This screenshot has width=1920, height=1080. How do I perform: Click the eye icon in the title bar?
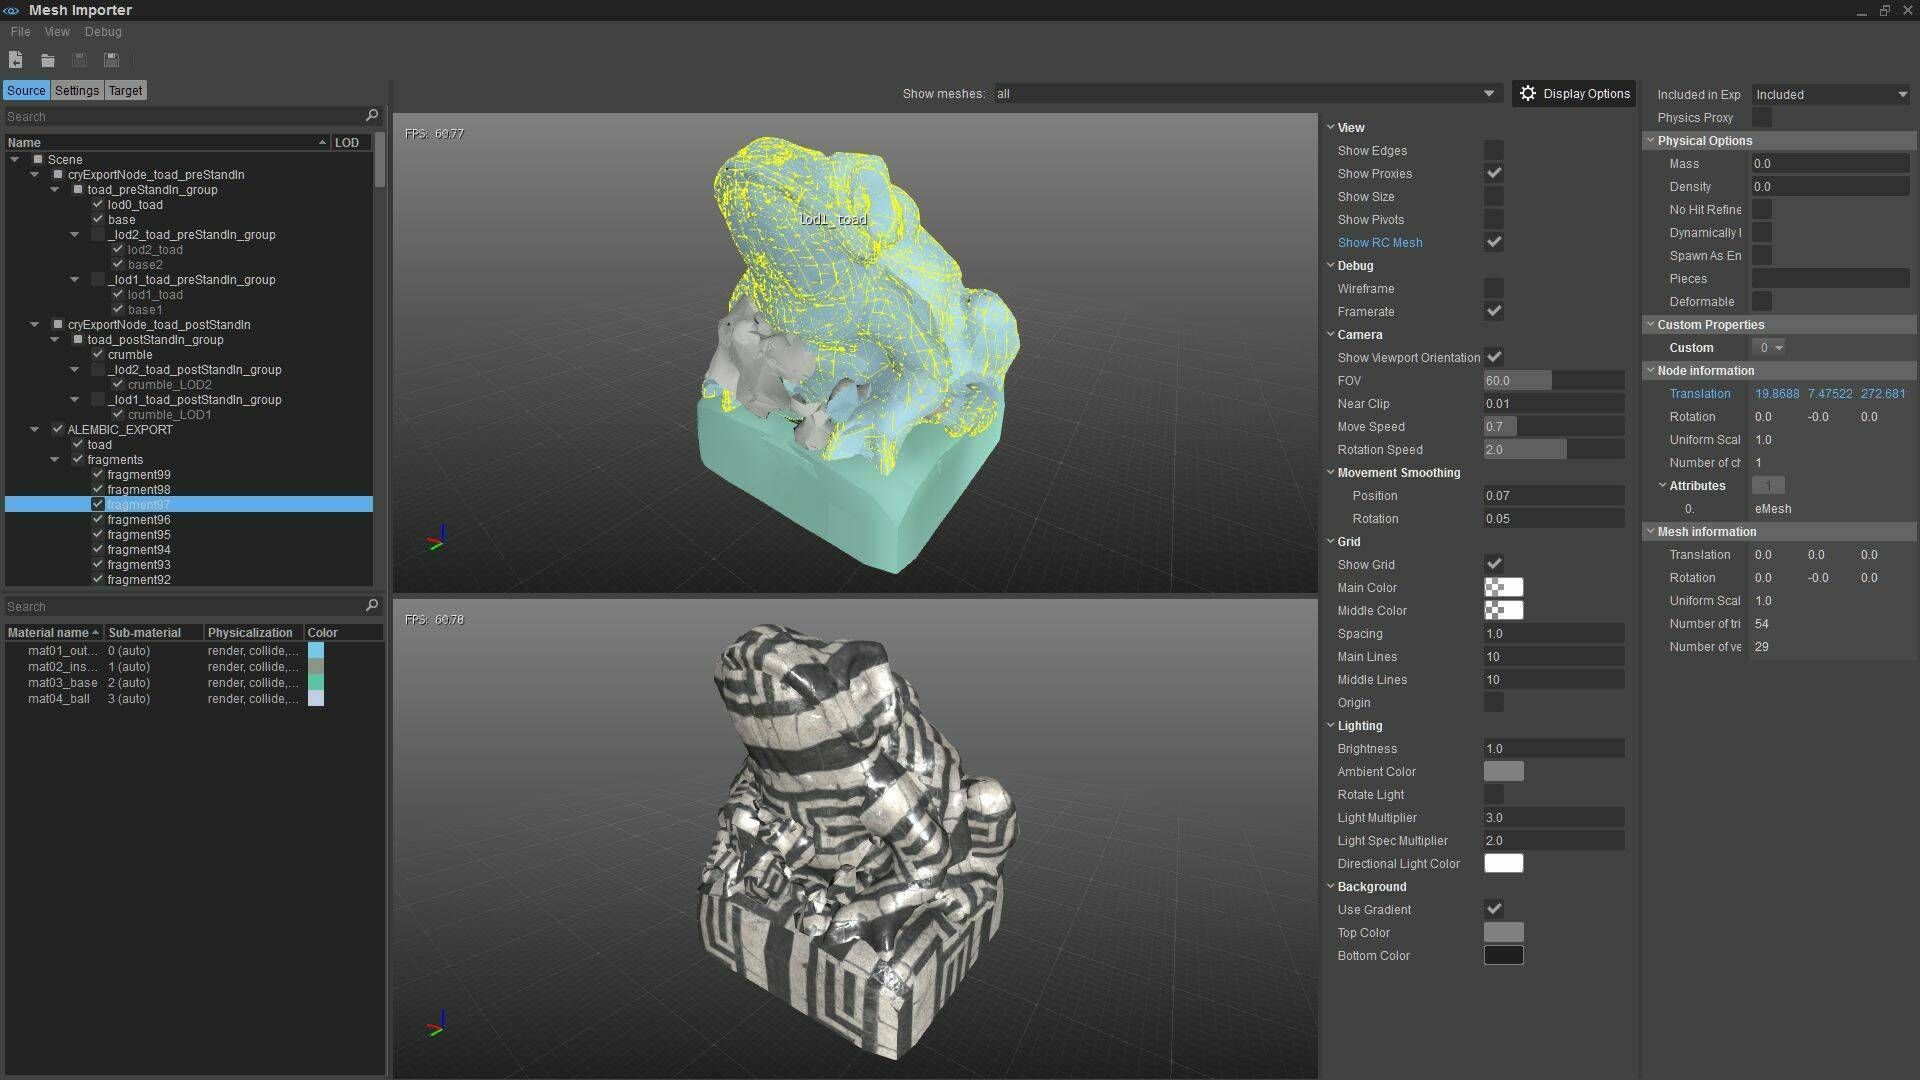9,9
